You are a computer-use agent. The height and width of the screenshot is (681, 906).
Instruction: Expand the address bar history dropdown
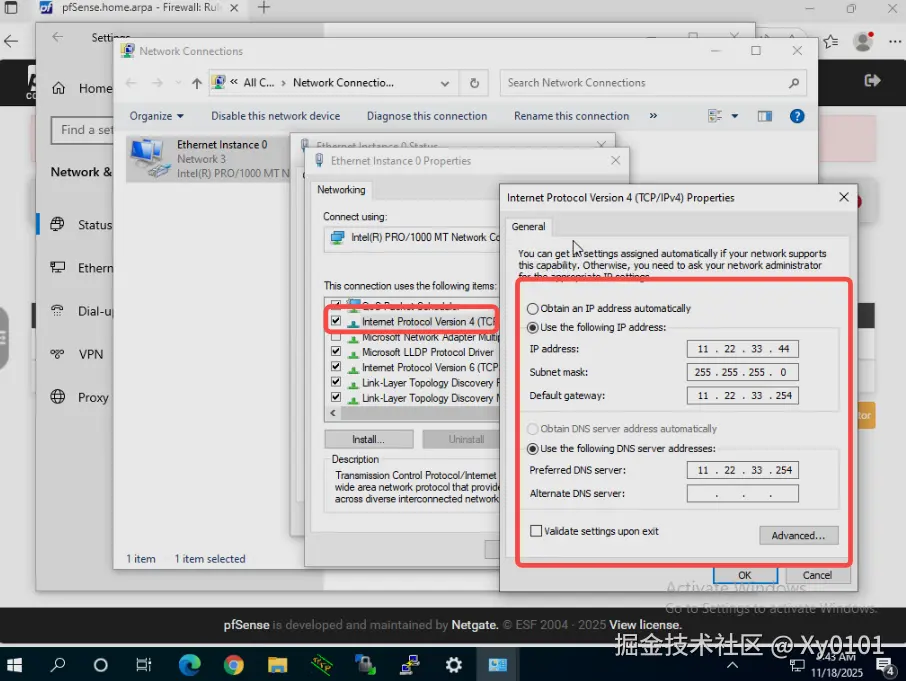445,83
